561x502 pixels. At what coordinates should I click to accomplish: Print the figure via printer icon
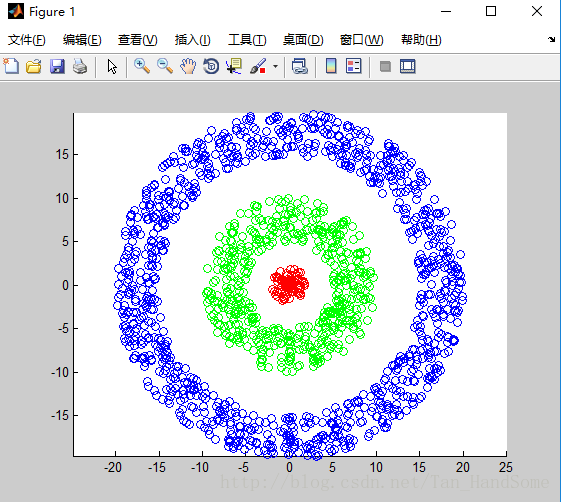(x=80, y=67)
